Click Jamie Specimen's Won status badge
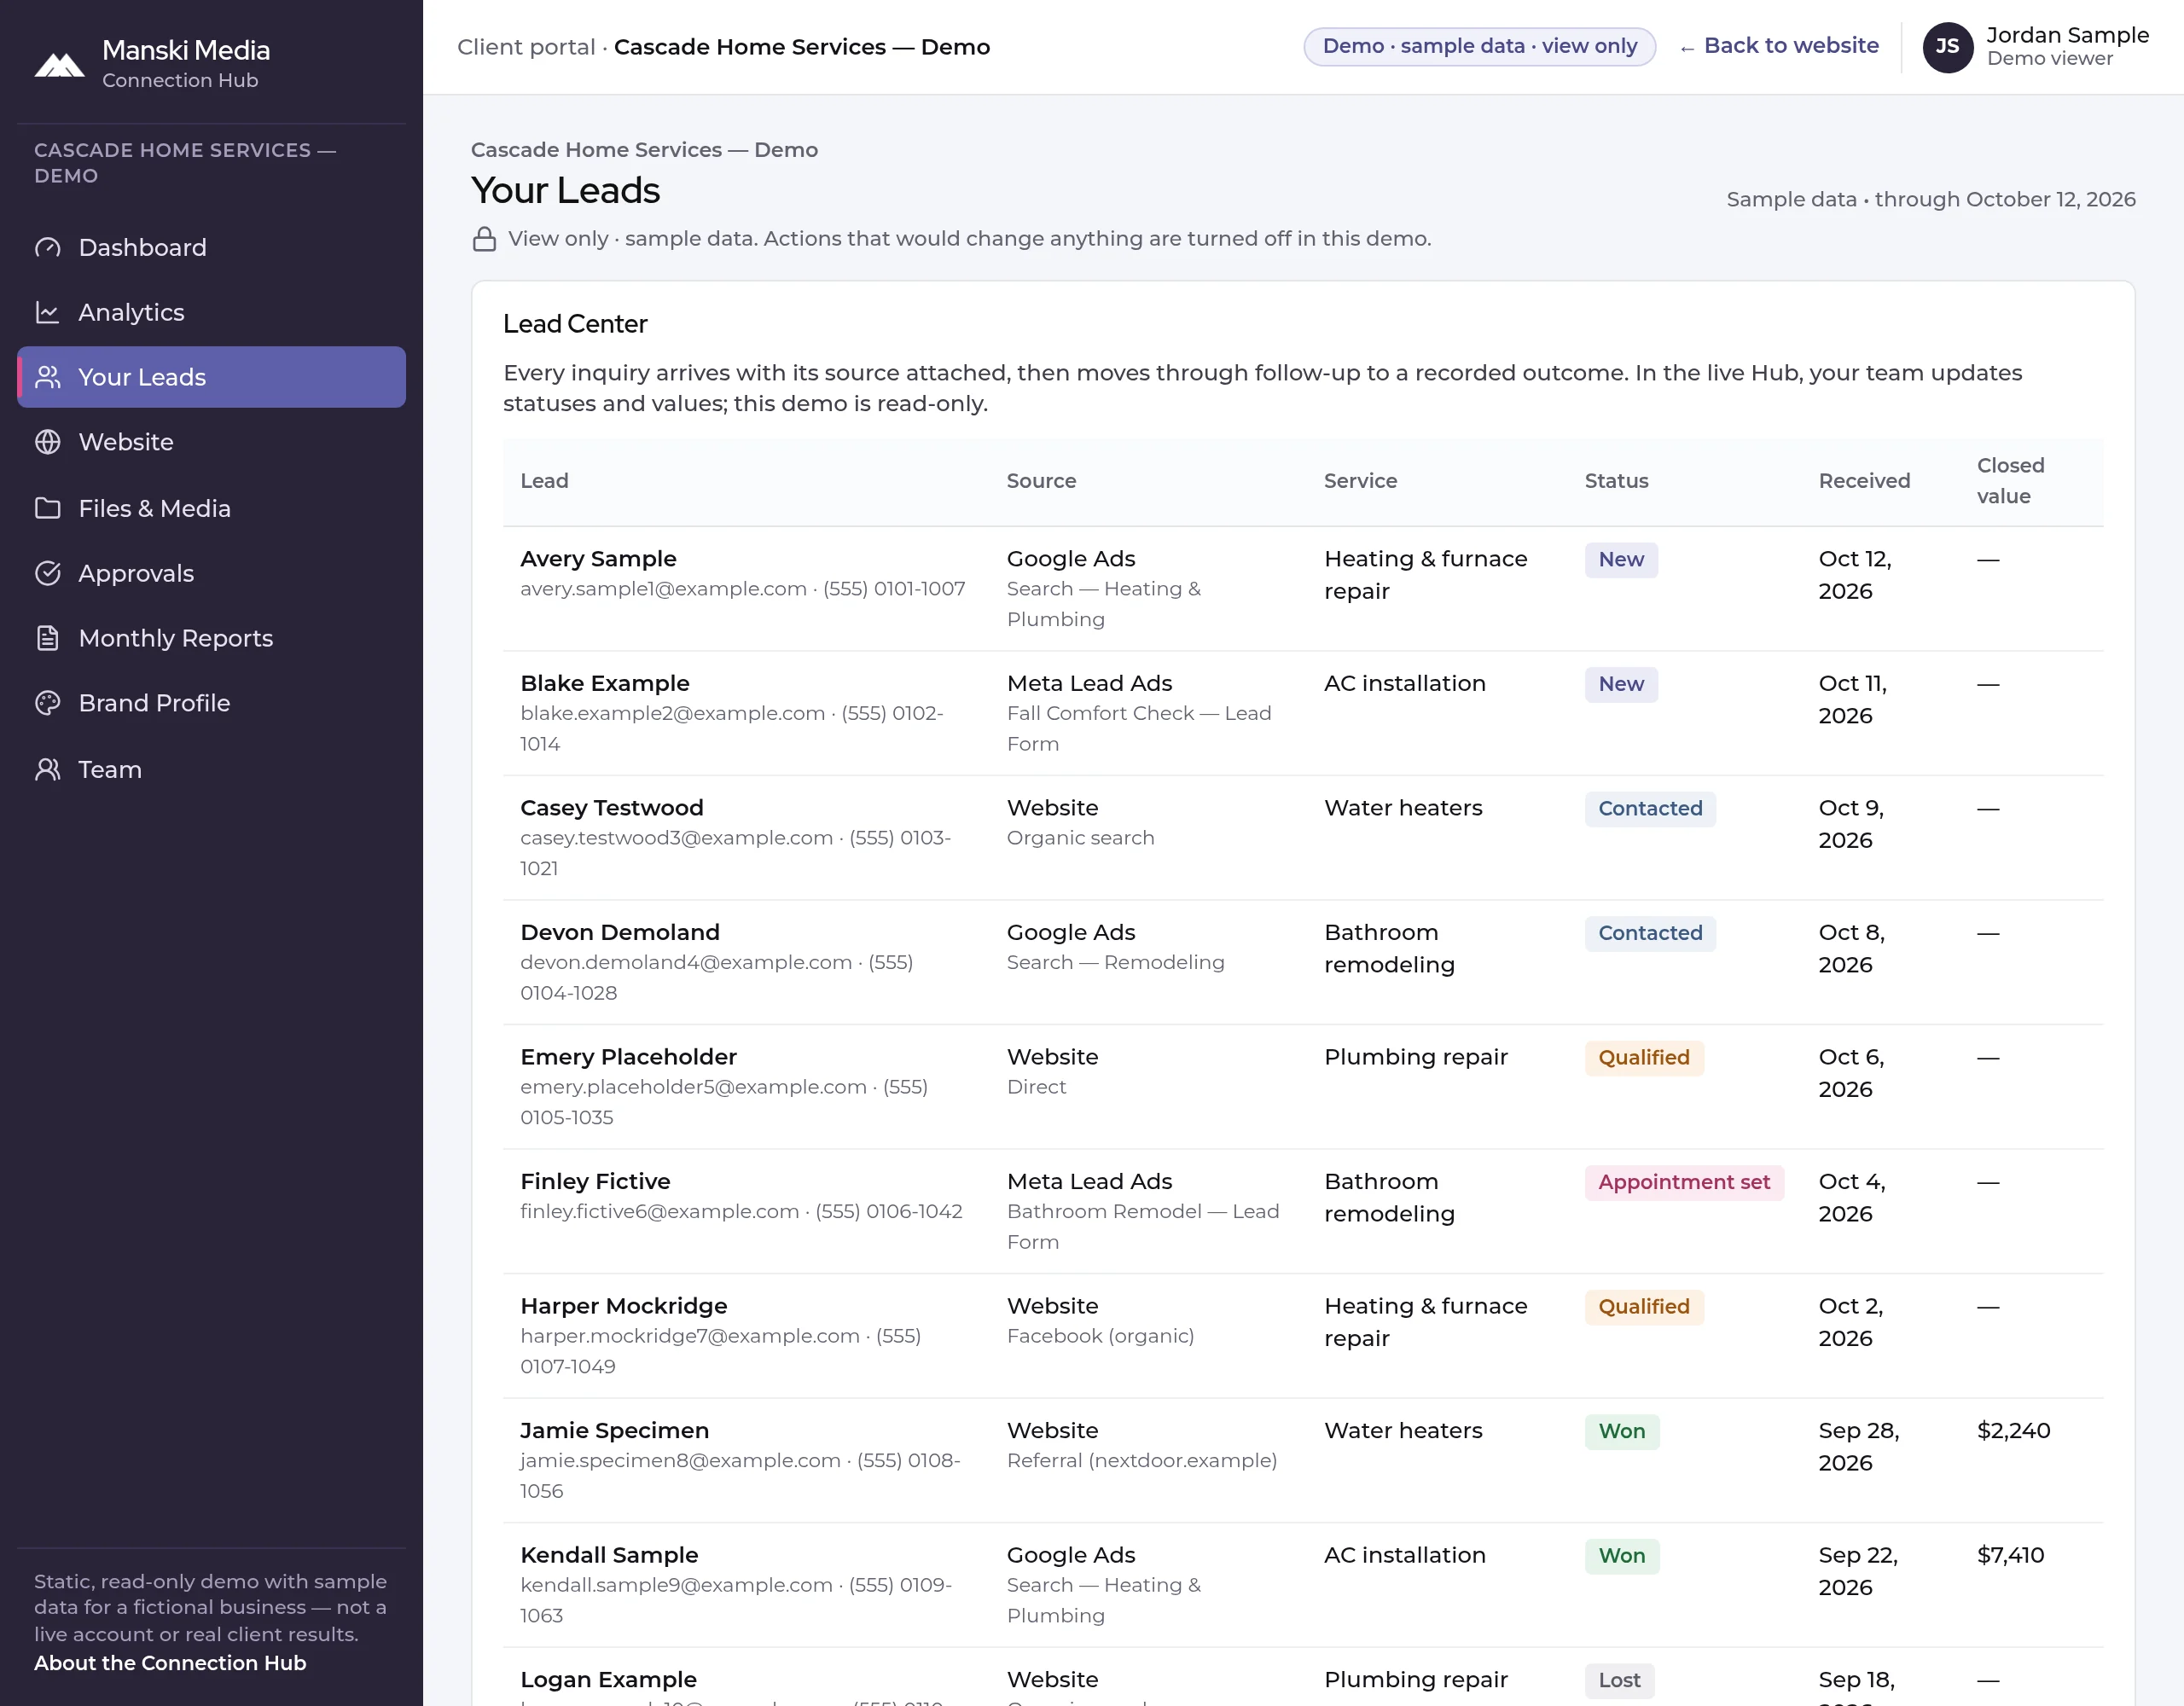 coord(1622,1431)
